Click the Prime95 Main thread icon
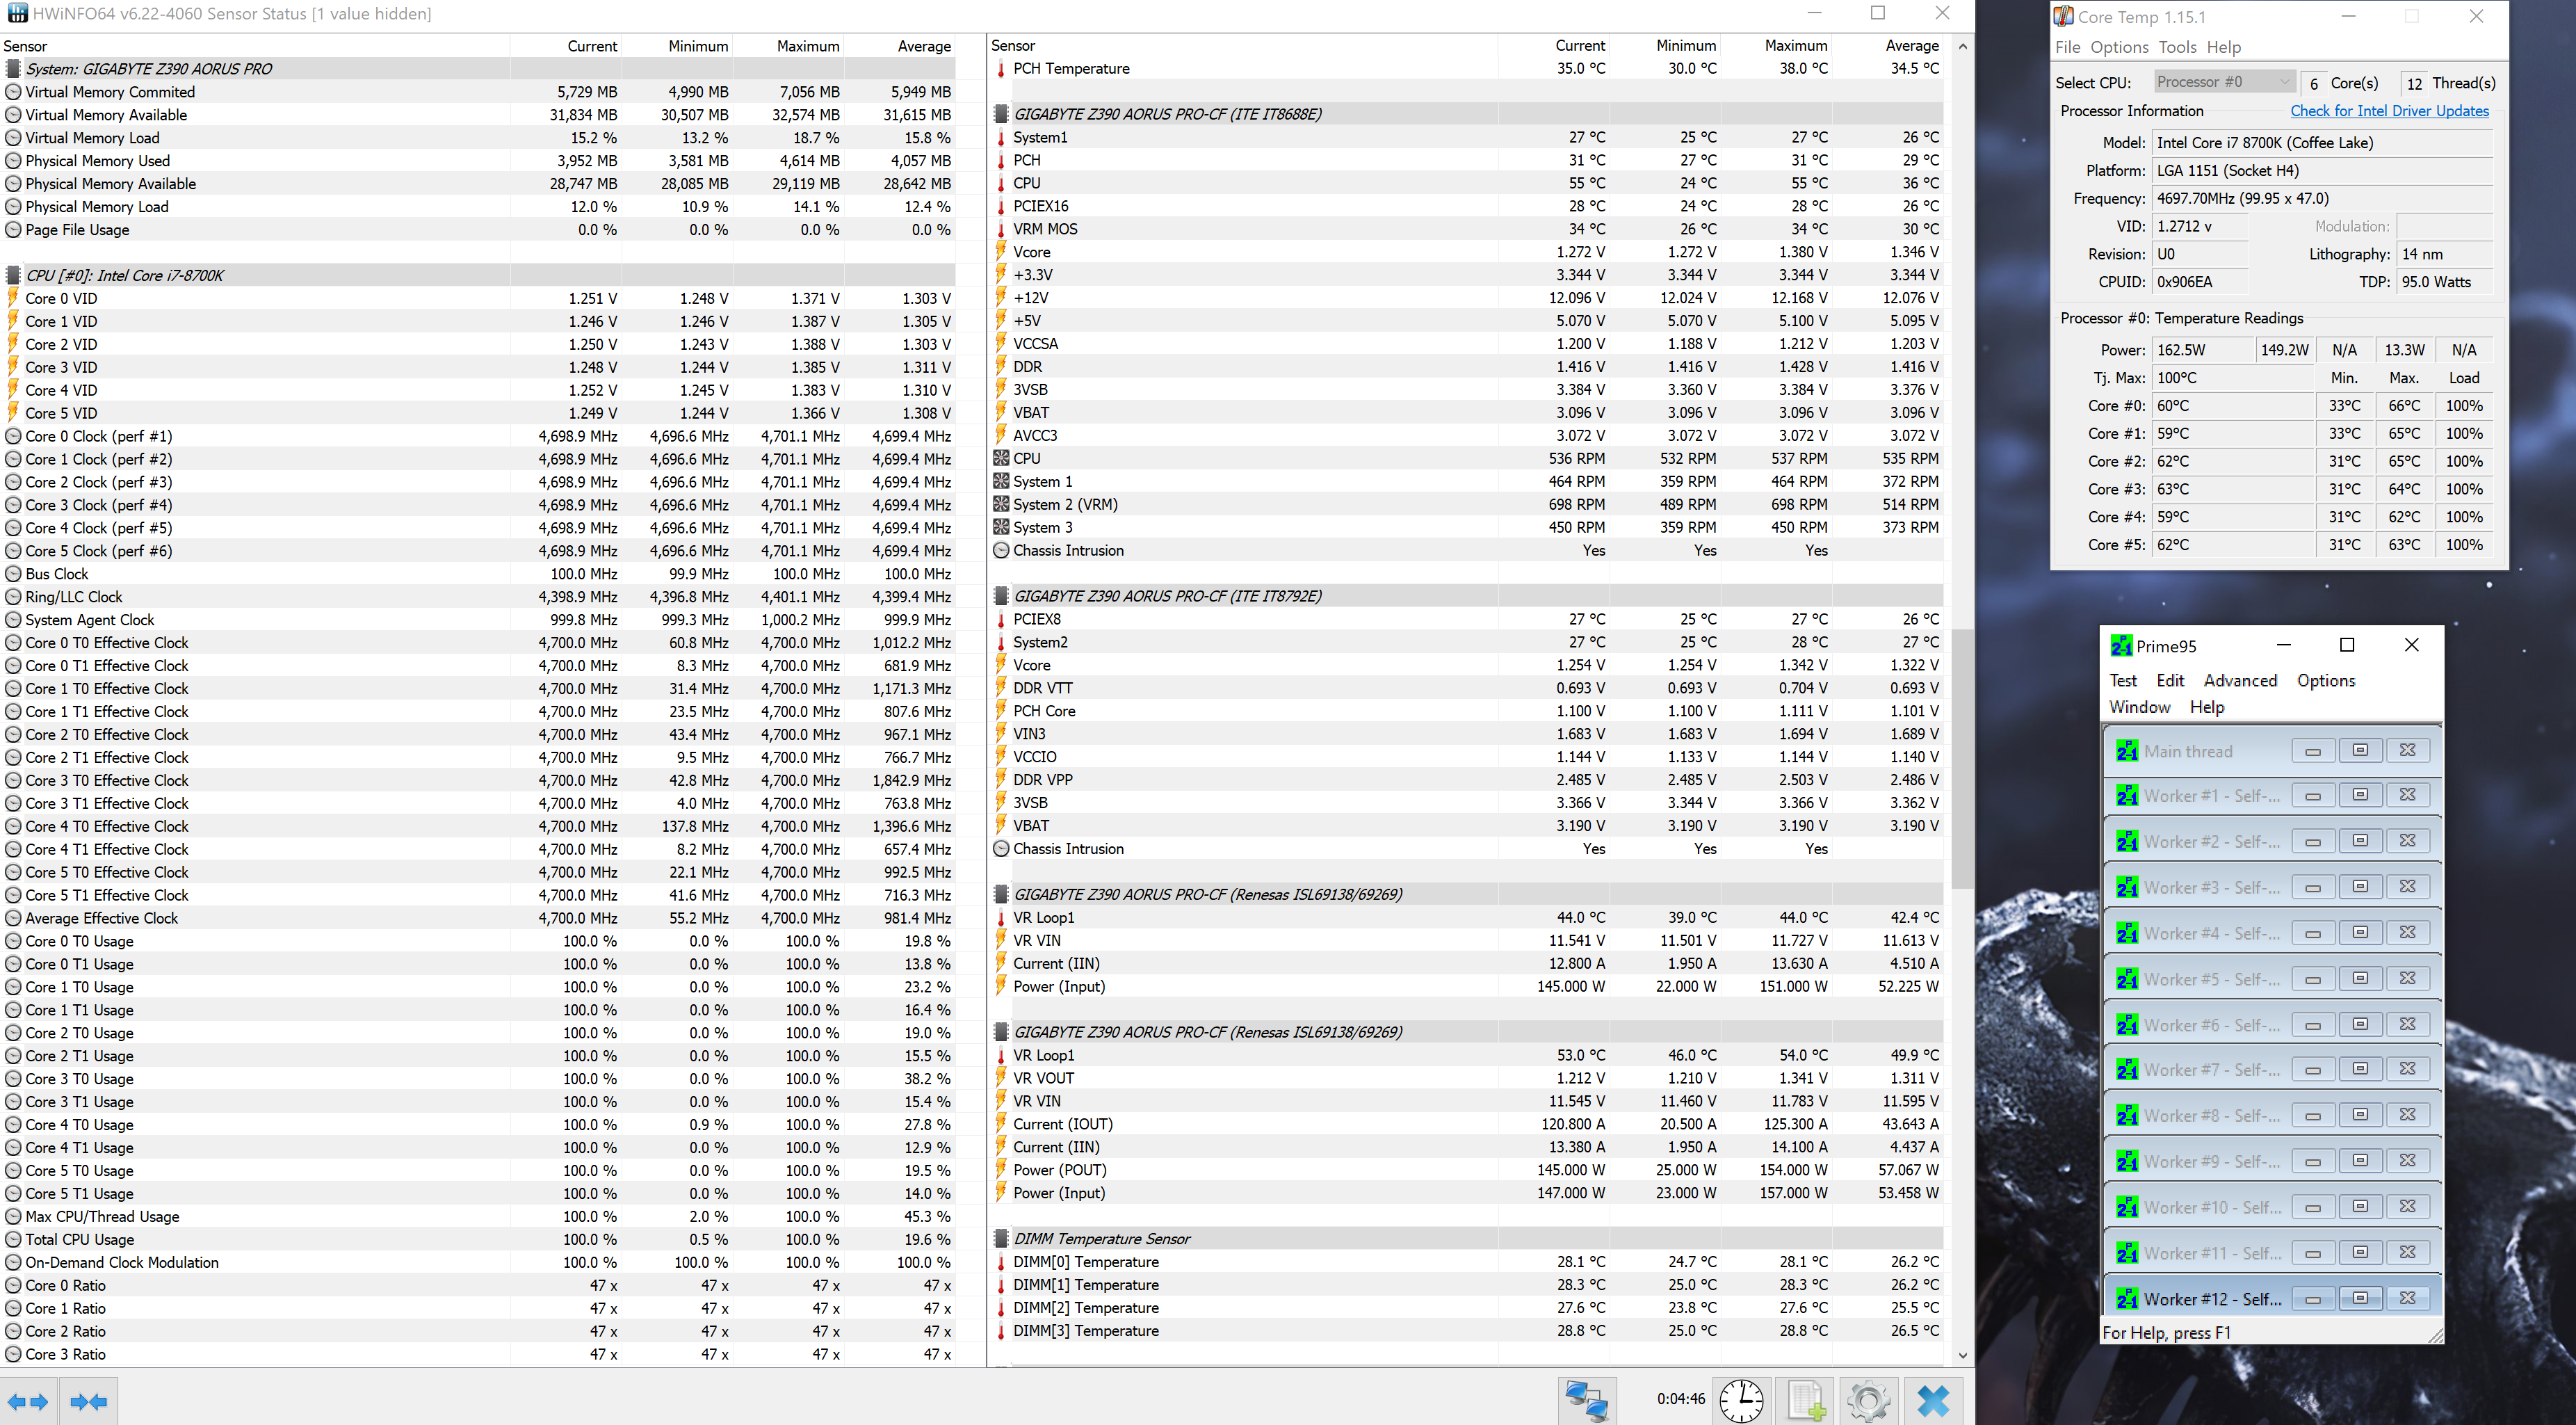 2127,751
